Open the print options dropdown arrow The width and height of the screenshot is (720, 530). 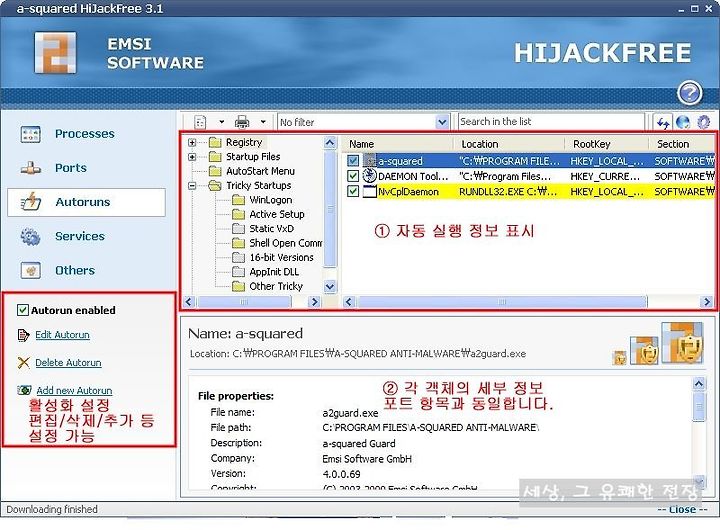[x=263, y=122]
